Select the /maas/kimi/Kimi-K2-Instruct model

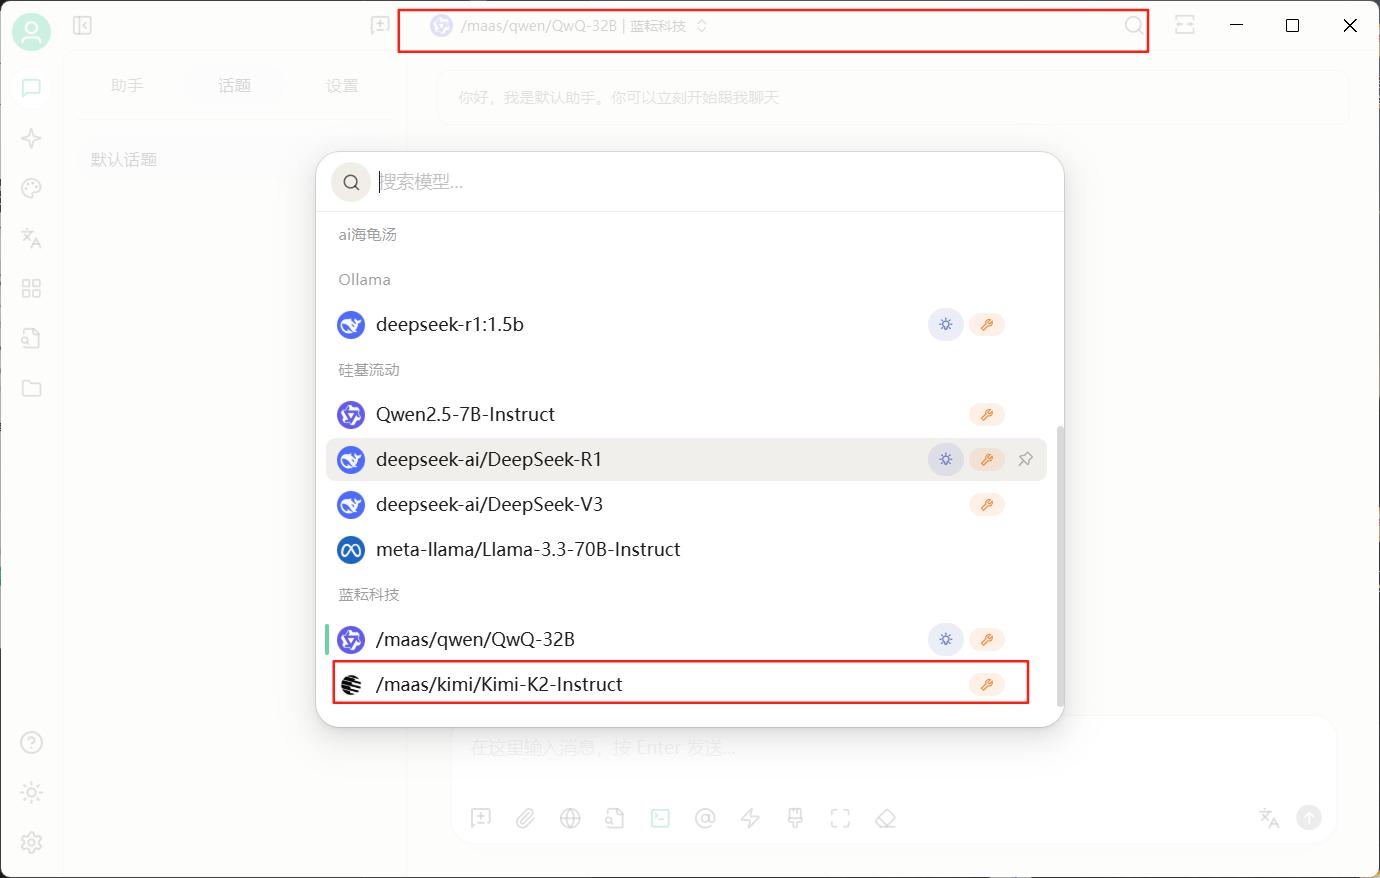tap(686, 684)
